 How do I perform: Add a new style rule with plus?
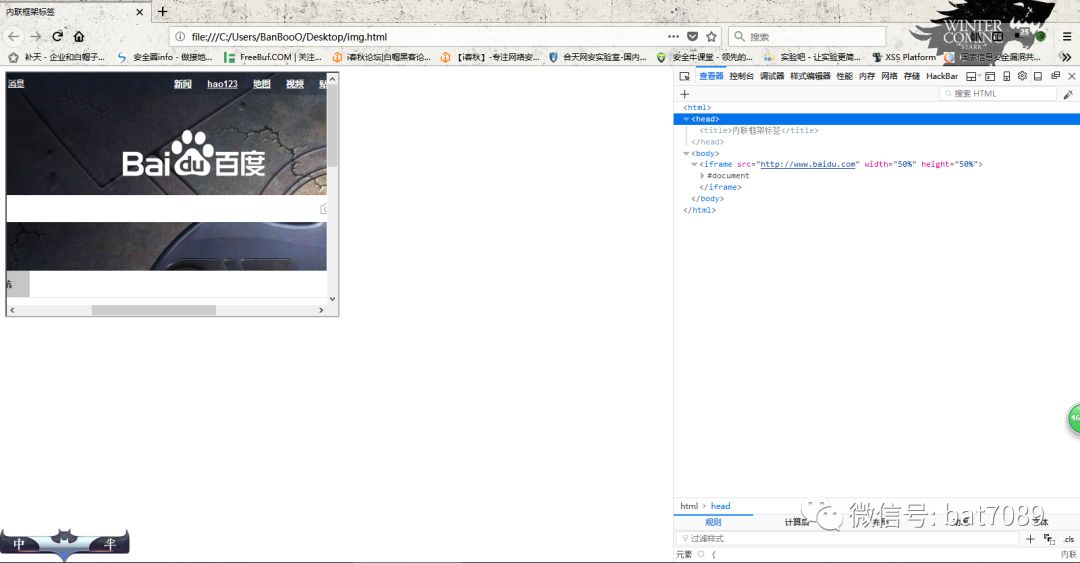click(x=1030, y=539)
